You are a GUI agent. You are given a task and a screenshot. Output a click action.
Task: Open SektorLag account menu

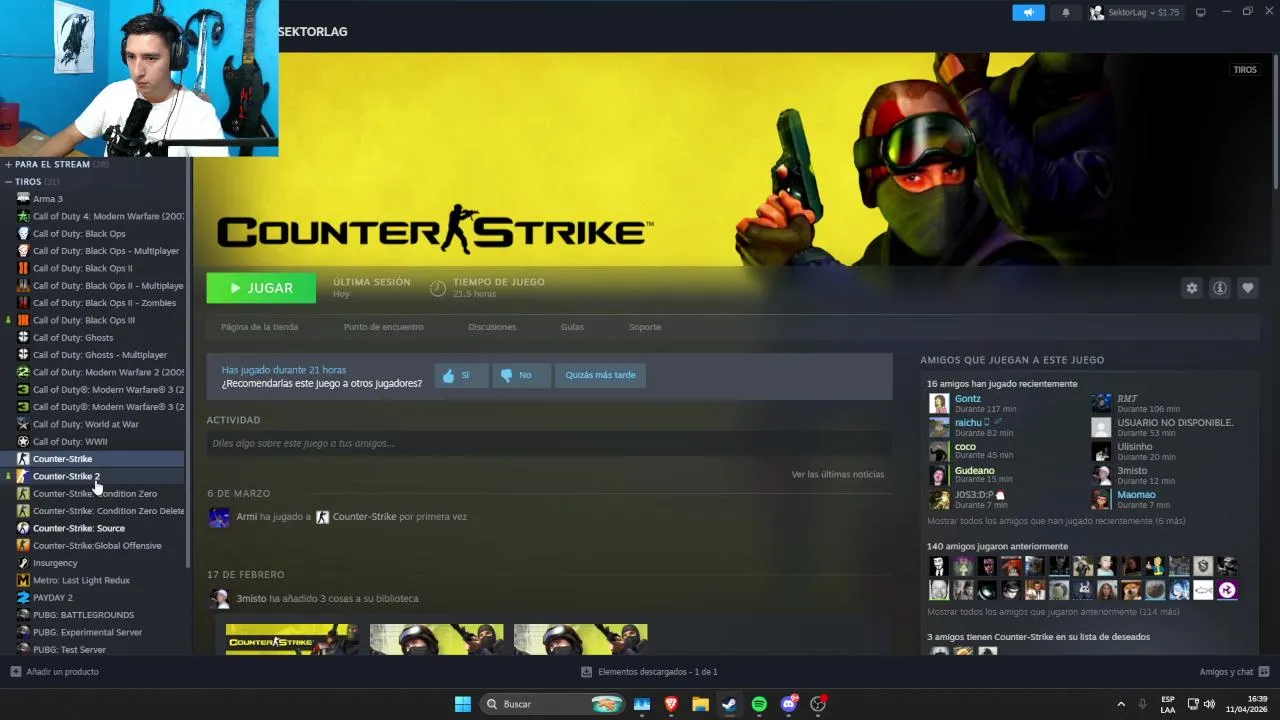coord(1134,12)
